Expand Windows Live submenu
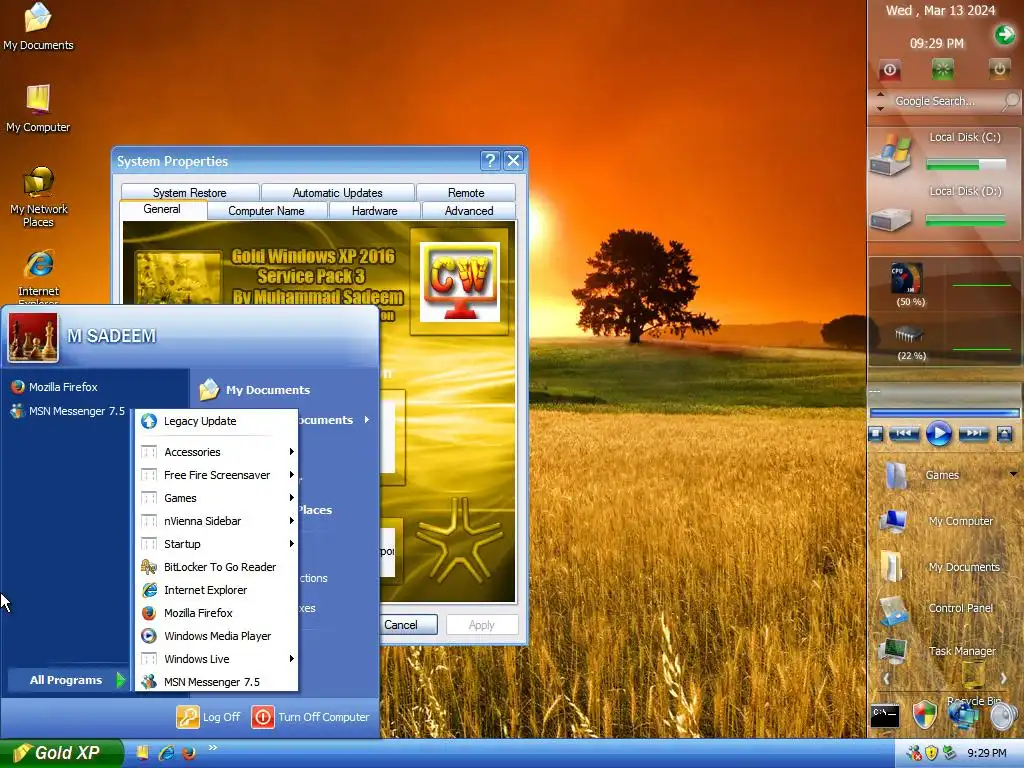 (x=217, y=658)
